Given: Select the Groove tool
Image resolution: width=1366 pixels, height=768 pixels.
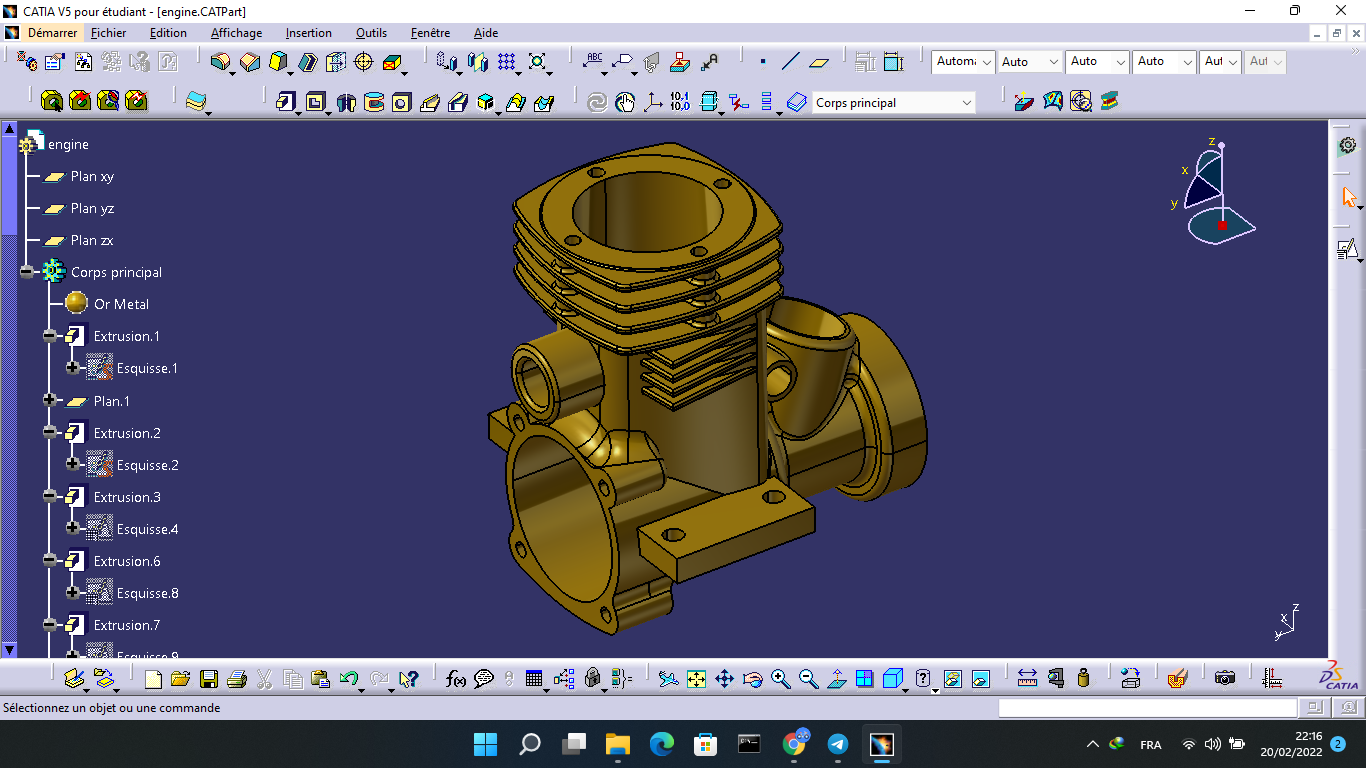Looking at the screenshot, I should [373, 102].
